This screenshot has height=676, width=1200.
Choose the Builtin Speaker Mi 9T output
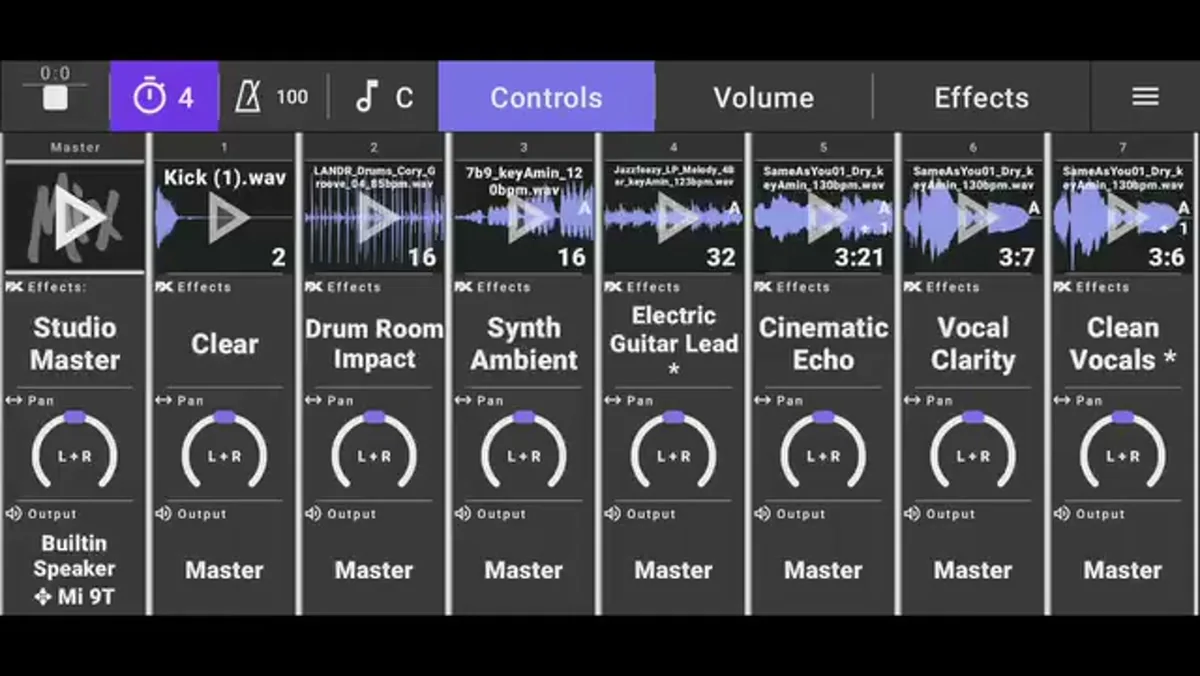click(75, 570)
